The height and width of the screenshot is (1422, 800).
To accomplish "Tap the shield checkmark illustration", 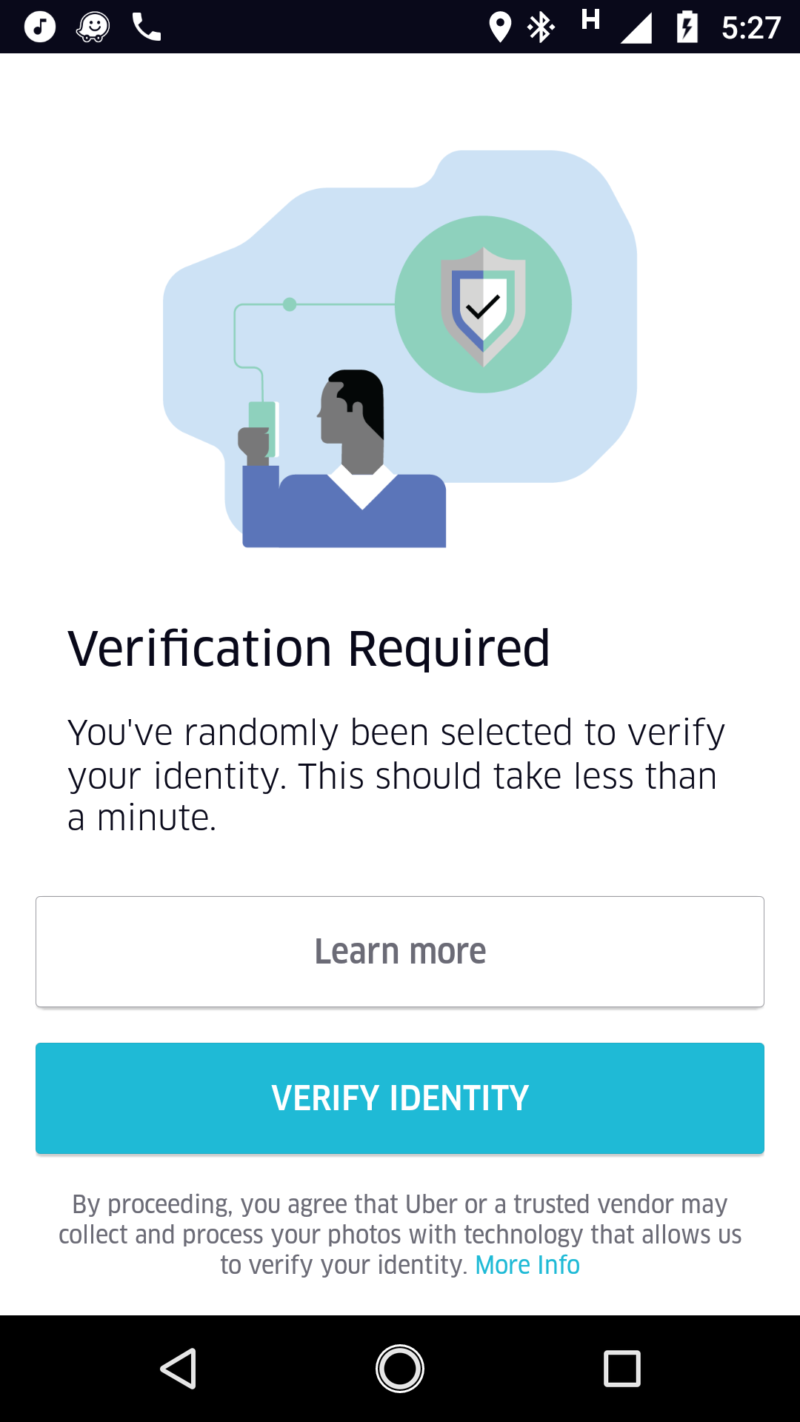I will (x=483, y=305).
